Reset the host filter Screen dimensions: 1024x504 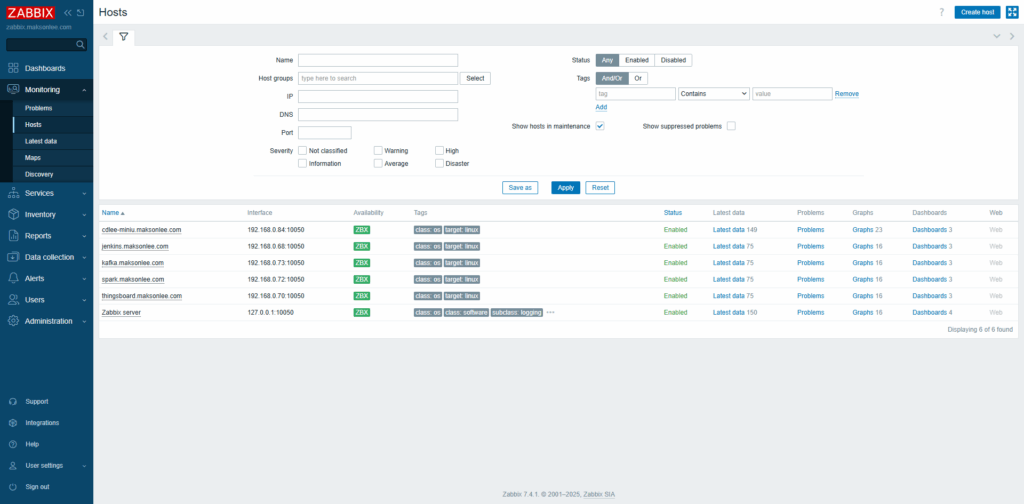pyautogui.click(x=600, y=187)
